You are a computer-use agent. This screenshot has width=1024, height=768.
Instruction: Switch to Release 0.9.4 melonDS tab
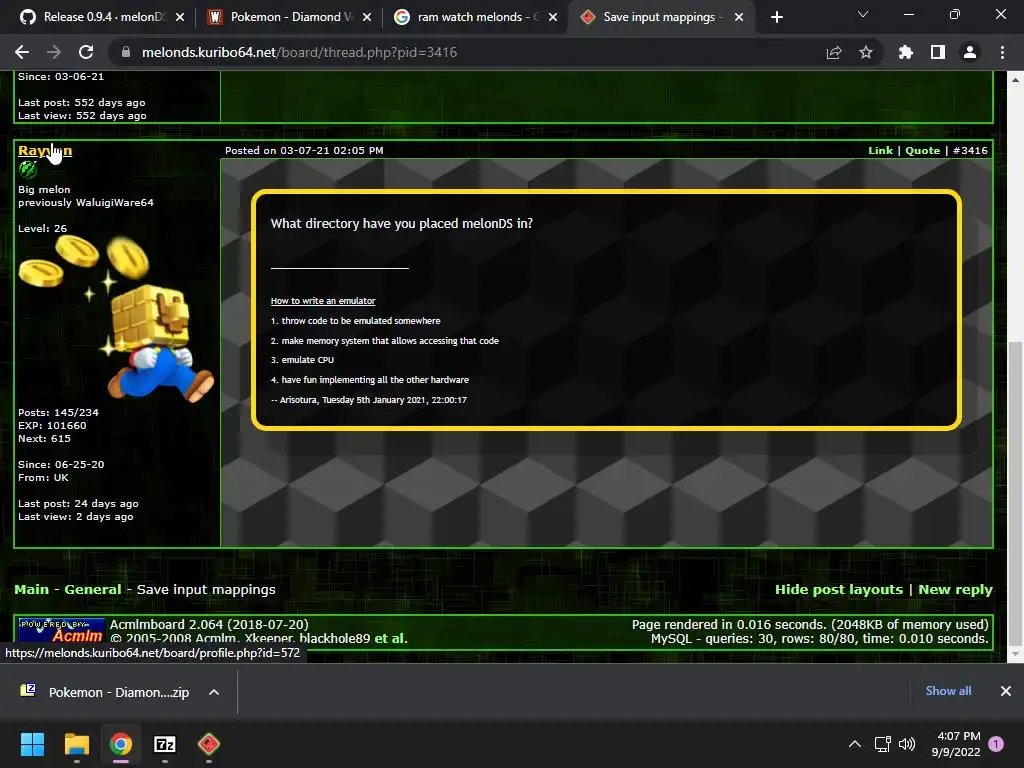(101, 17)
